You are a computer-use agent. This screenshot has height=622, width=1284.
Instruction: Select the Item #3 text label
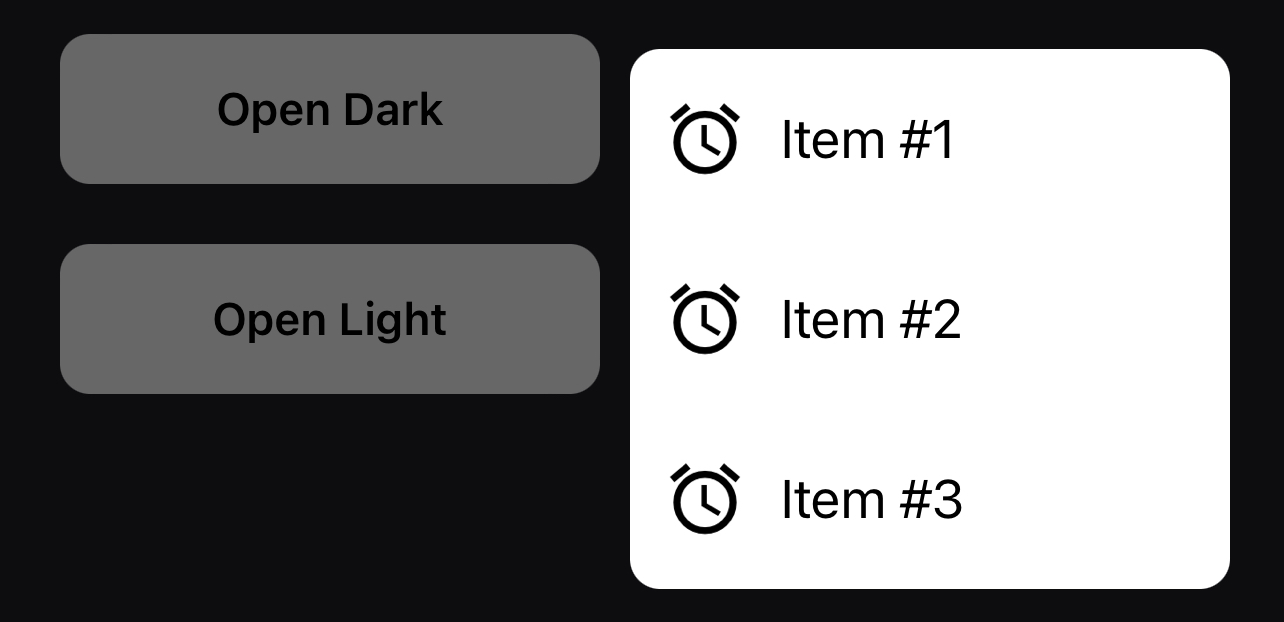pos(871,499)
